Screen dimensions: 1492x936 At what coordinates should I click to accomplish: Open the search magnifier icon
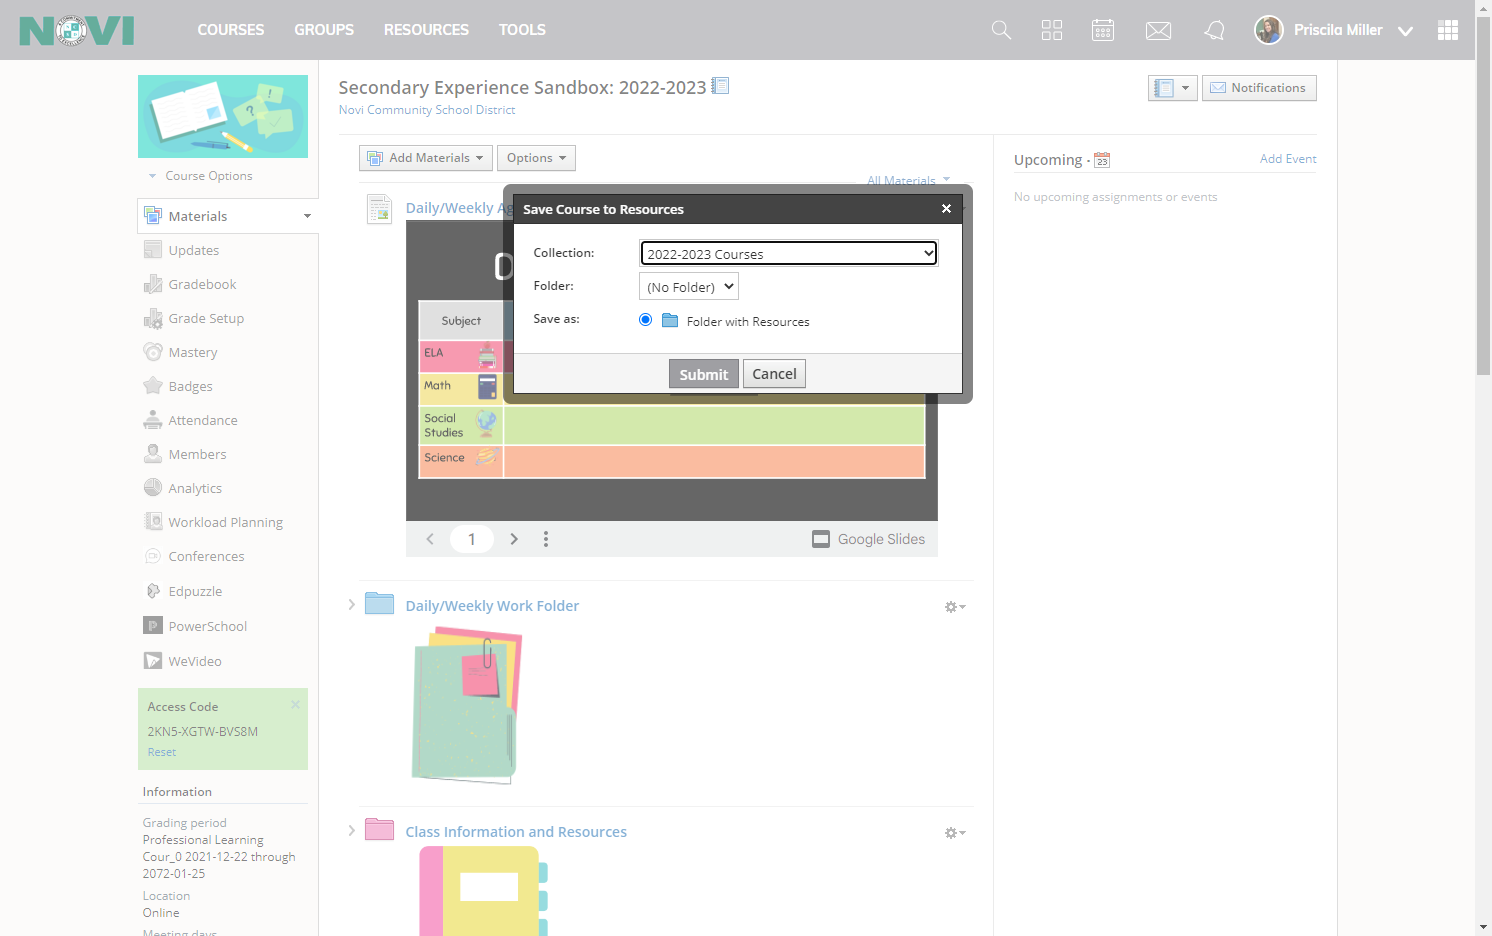(1001, 30)
